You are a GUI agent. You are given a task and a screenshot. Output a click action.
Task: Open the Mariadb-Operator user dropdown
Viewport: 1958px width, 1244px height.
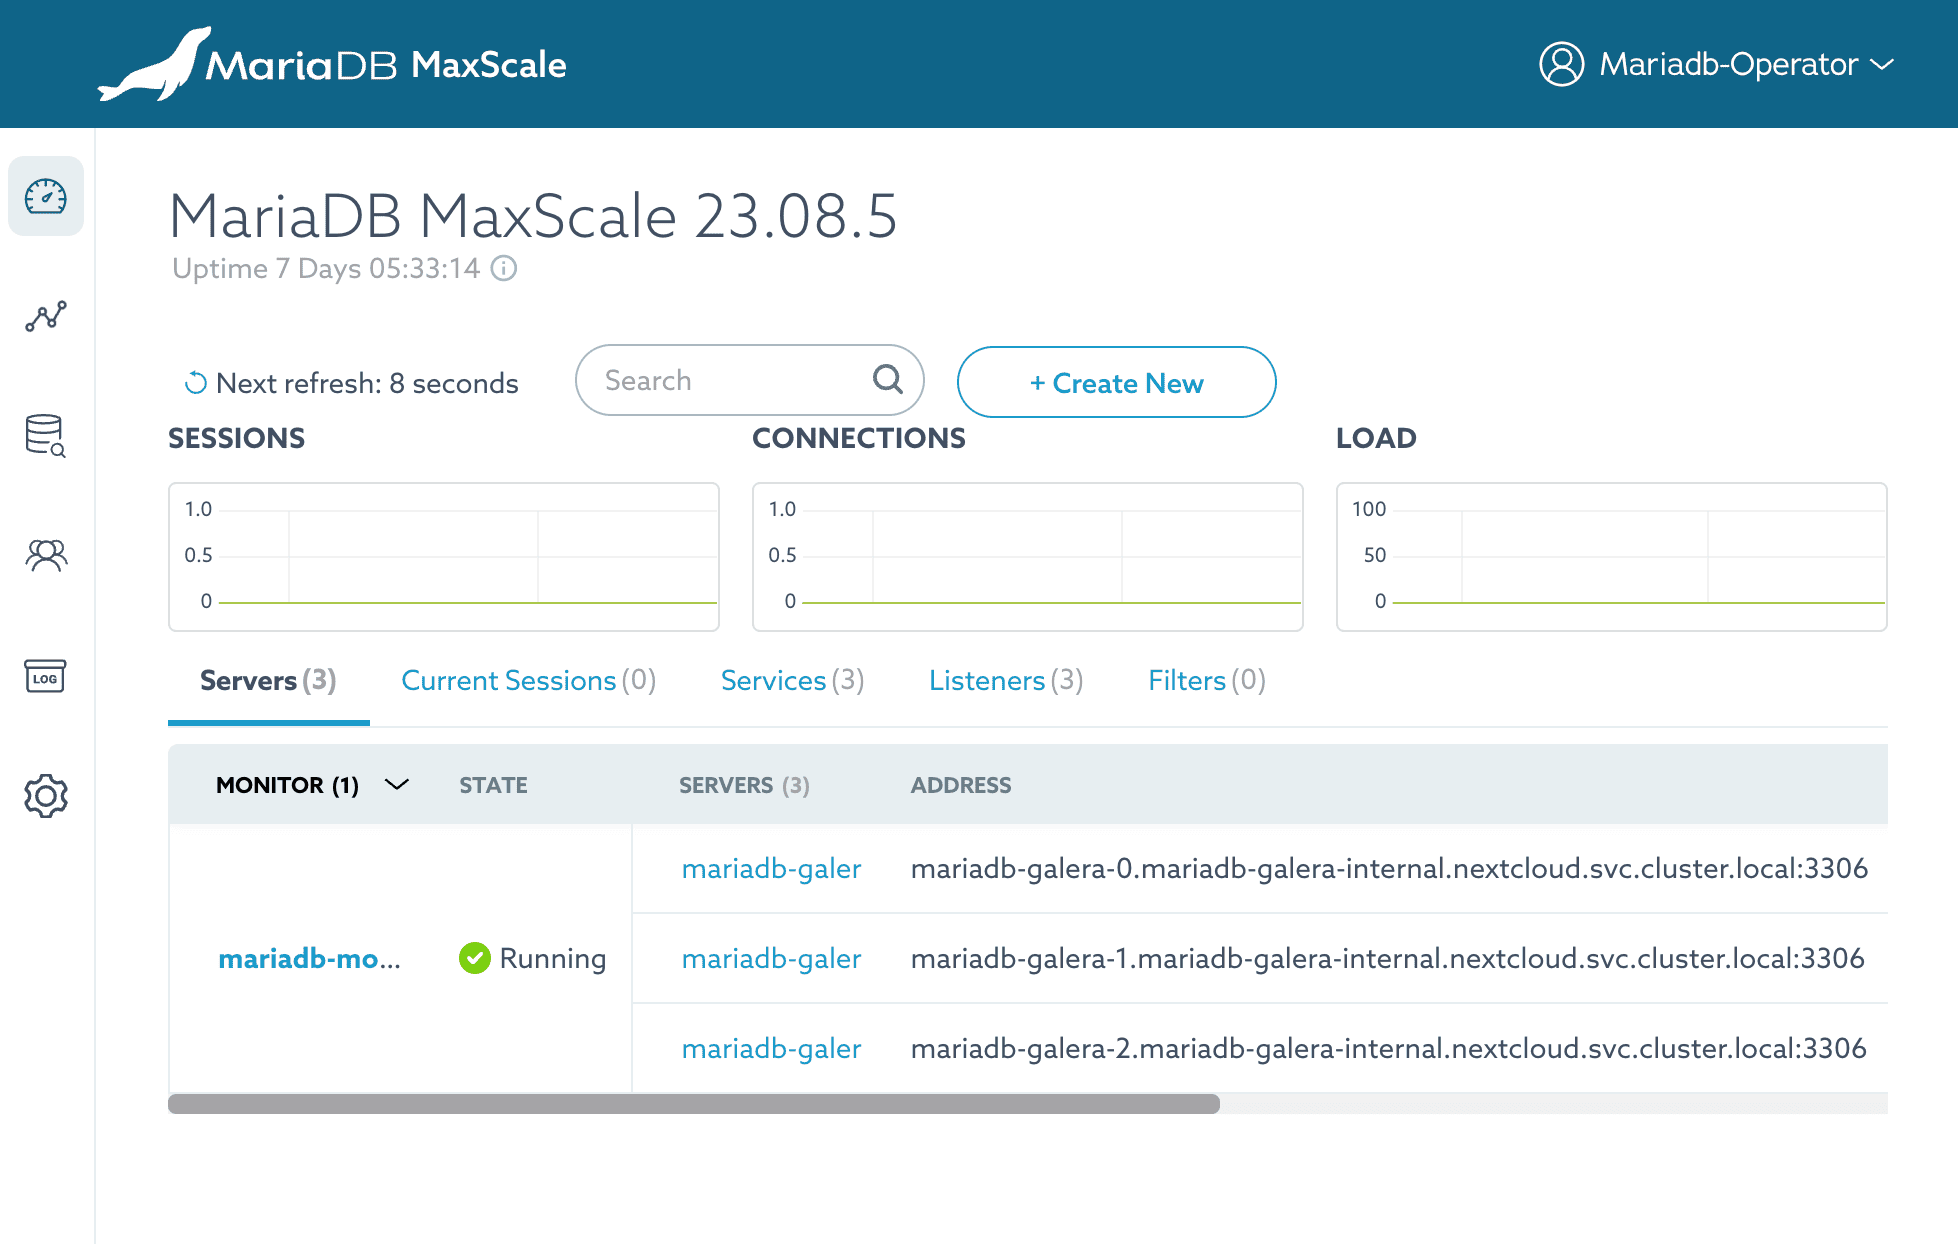[x=1716, y=64]
